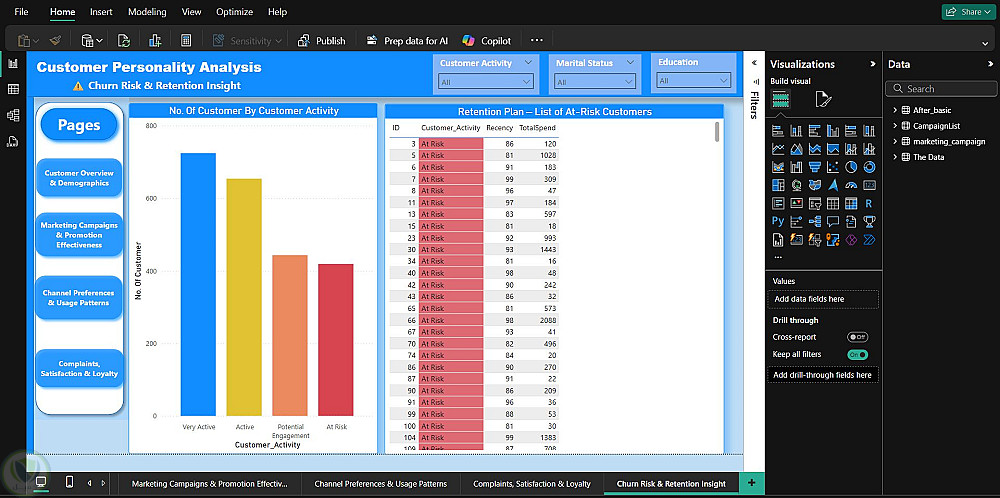The height and width of the screenshot is (498, 1000).
Task: Select the Donut chart visual
Action: tap(869, 167)
